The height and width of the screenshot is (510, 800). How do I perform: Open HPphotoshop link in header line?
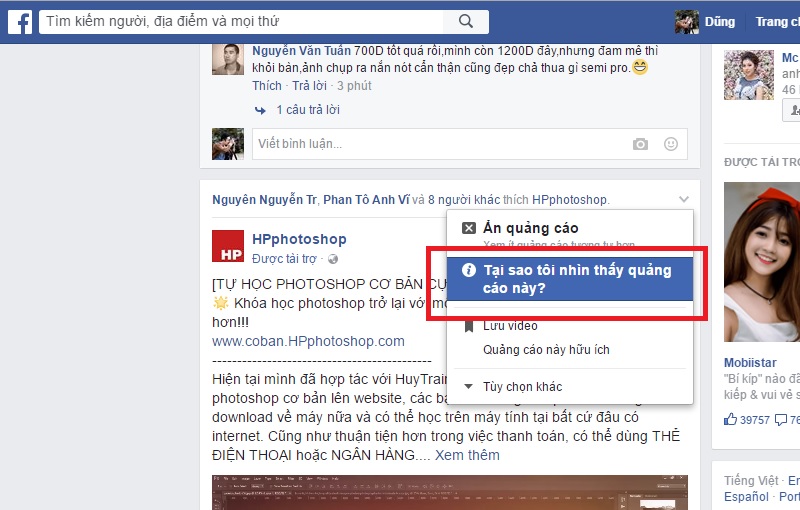pyautogui.click(x=569, y=199)
